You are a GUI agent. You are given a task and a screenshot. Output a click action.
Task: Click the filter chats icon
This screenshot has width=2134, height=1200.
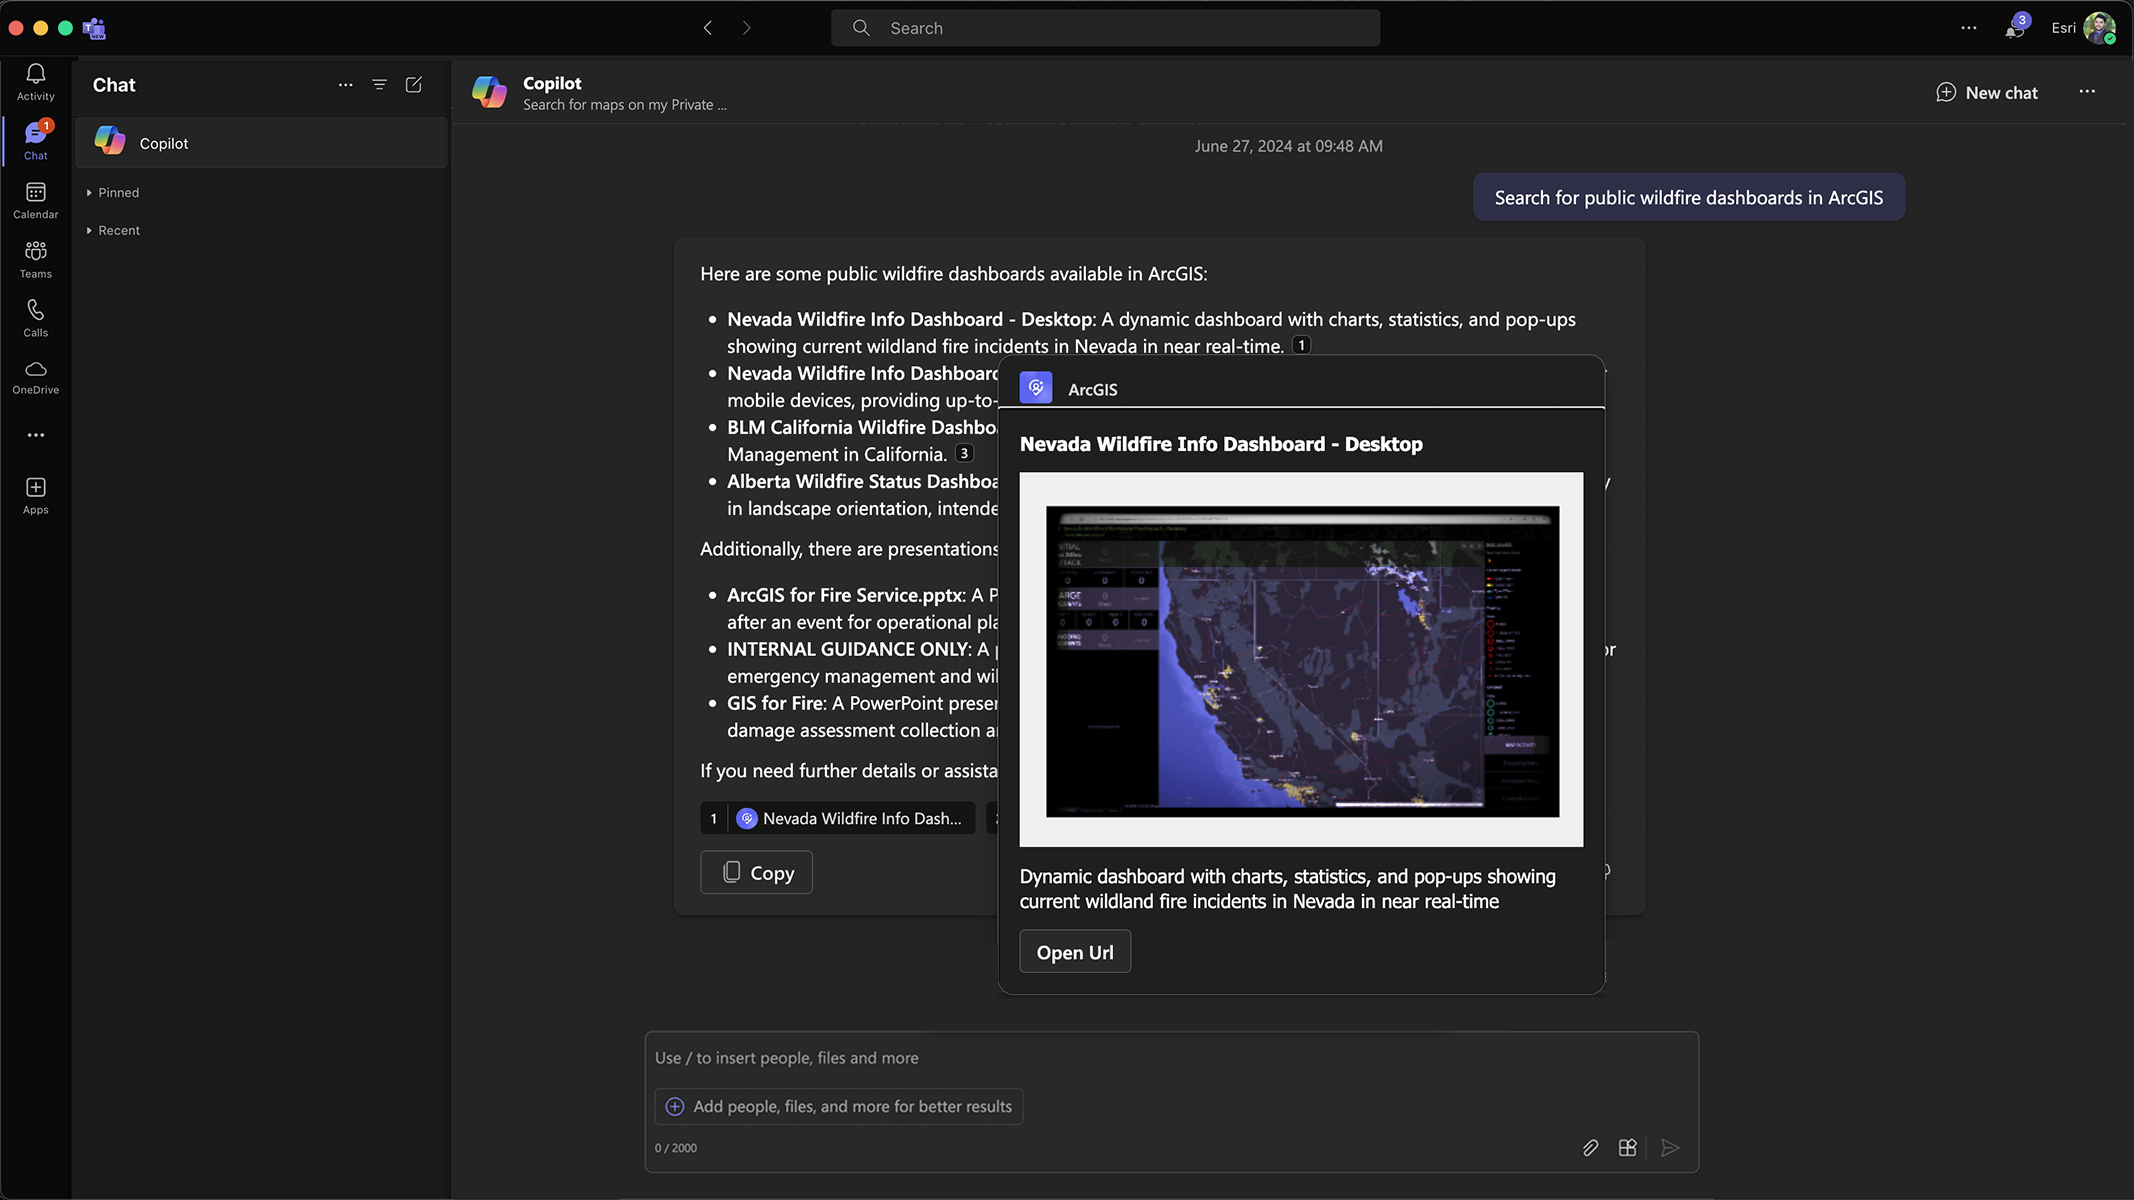coord(379,85)
